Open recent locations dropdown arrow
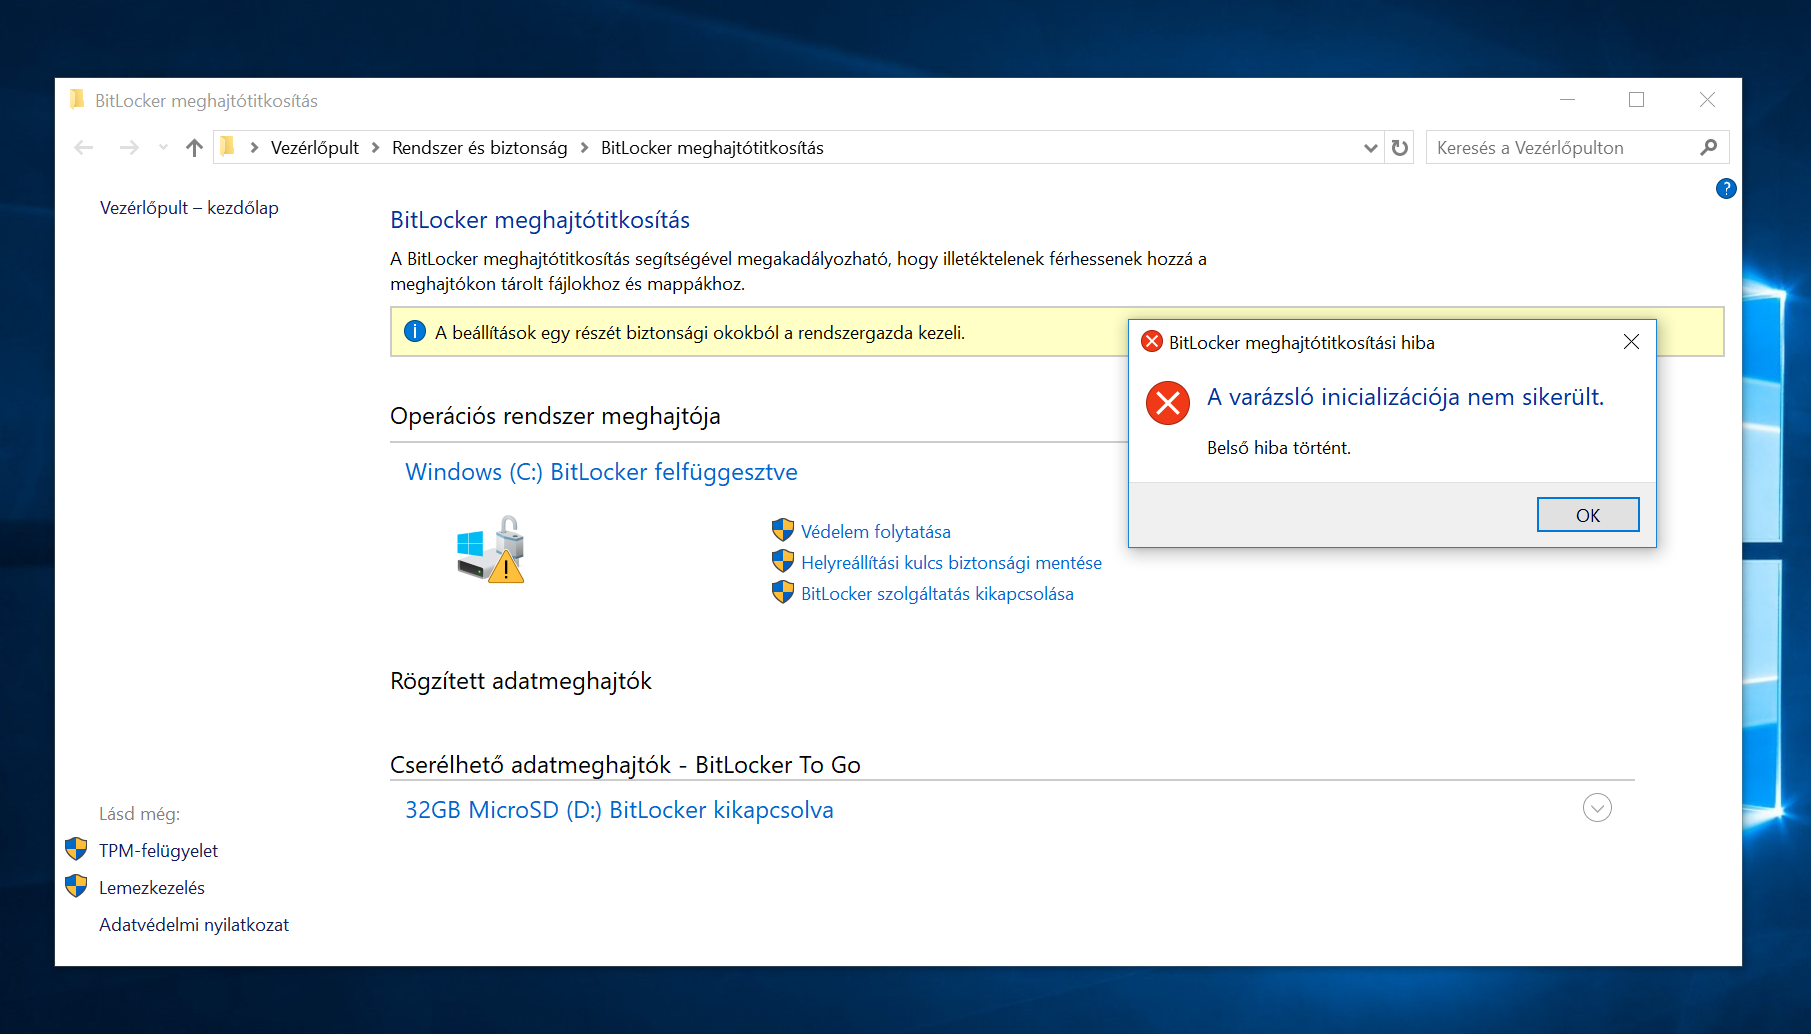 [163, 148]
